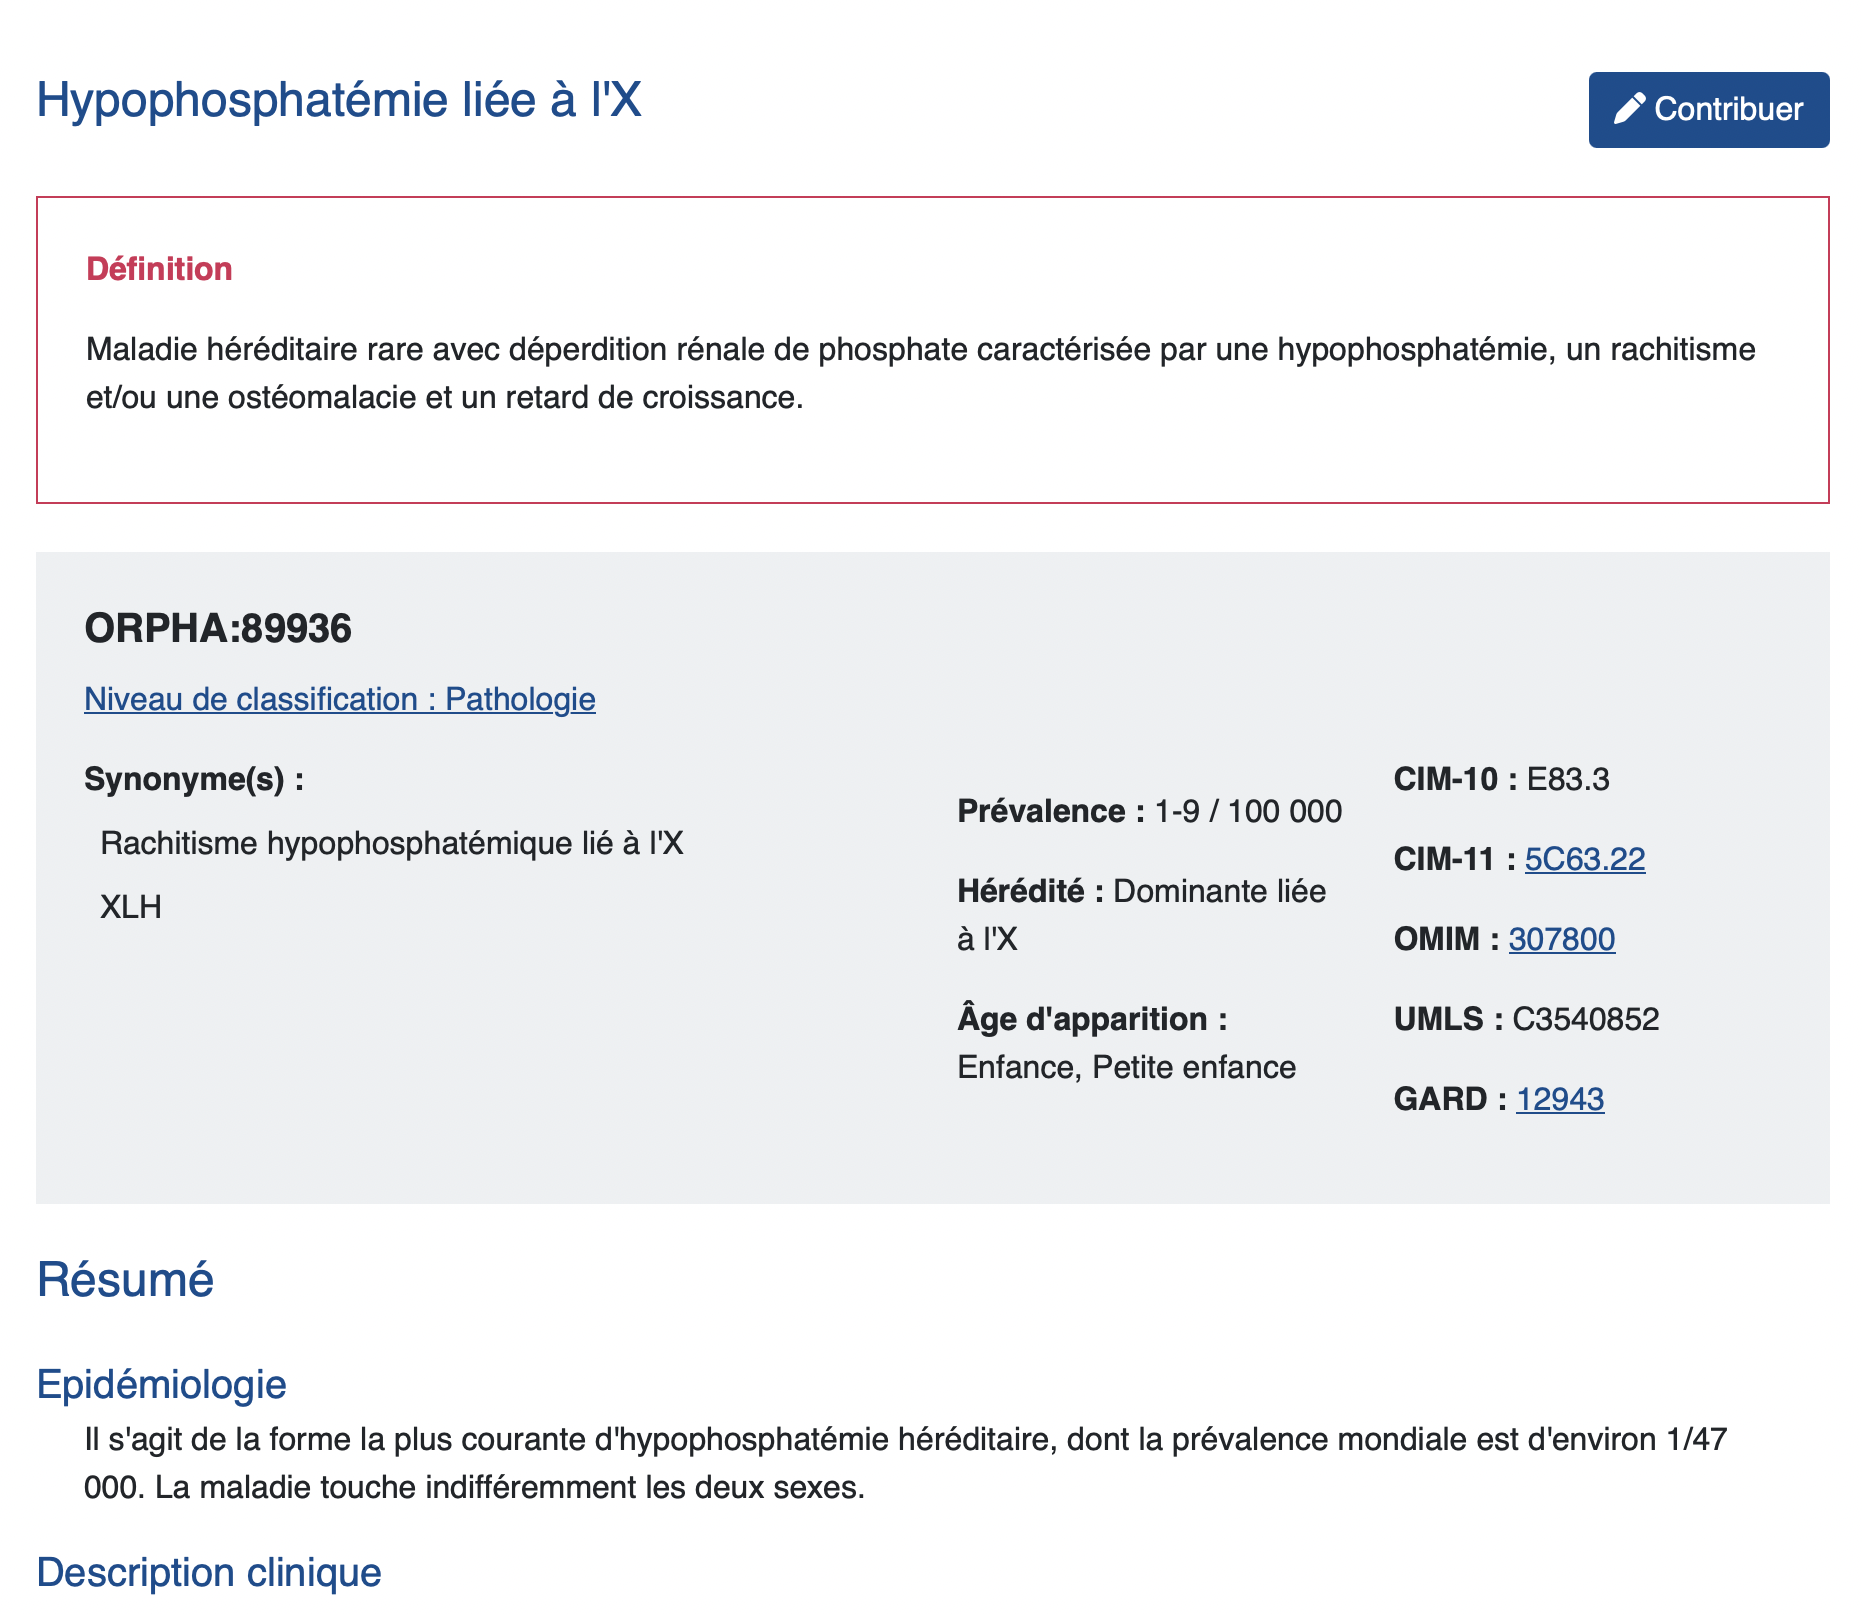Click the pencil icon in the Contribuer button
The width and height of the screenshot is (1862, 1614).
tap(1629, 109)
